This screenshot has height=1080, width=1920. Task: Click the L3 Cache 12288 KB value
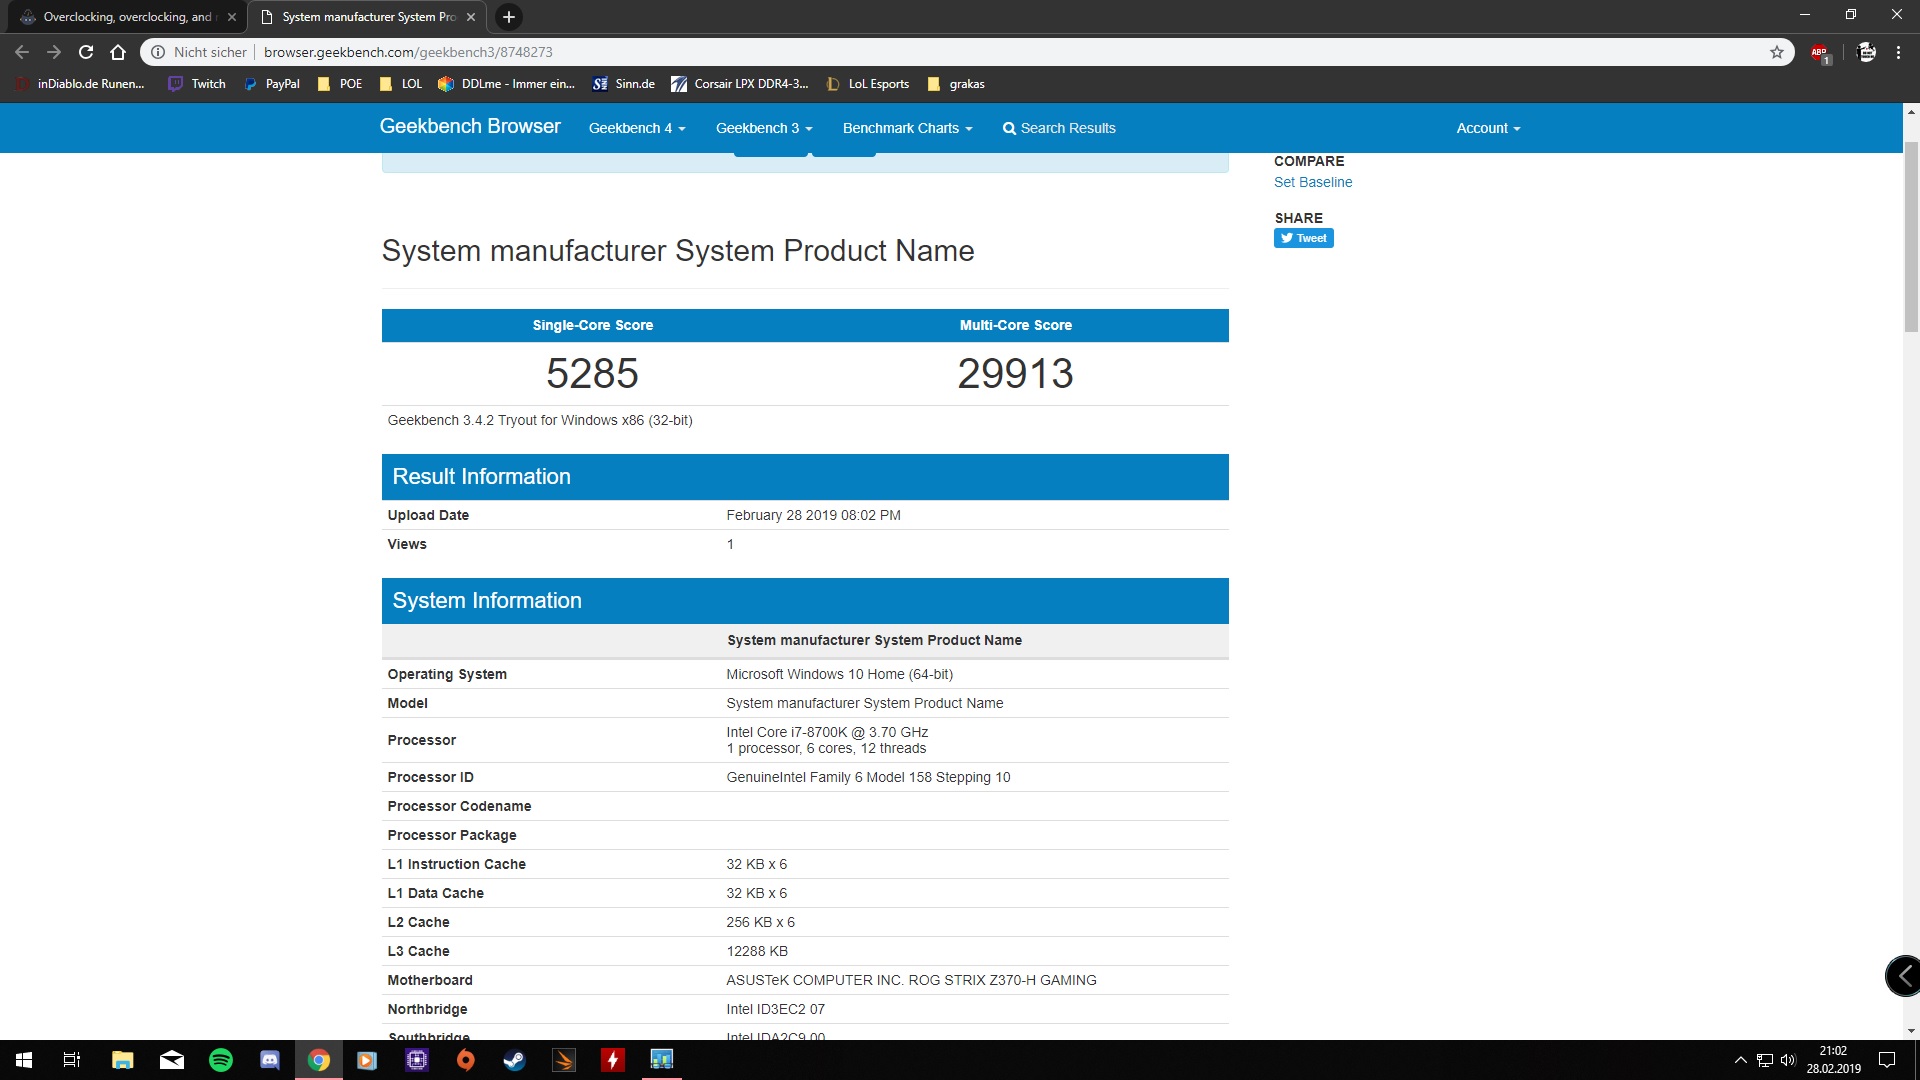pyautogui.click(x=757, y=951)
